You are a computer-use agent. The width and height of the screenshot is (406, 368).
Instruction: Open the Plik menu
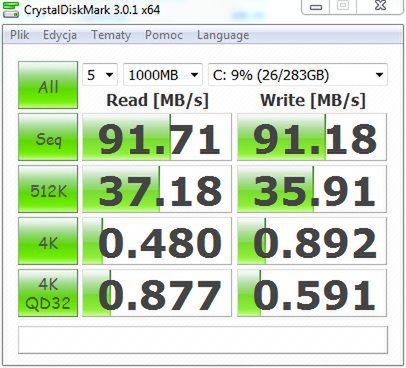(x=19, y=35)
